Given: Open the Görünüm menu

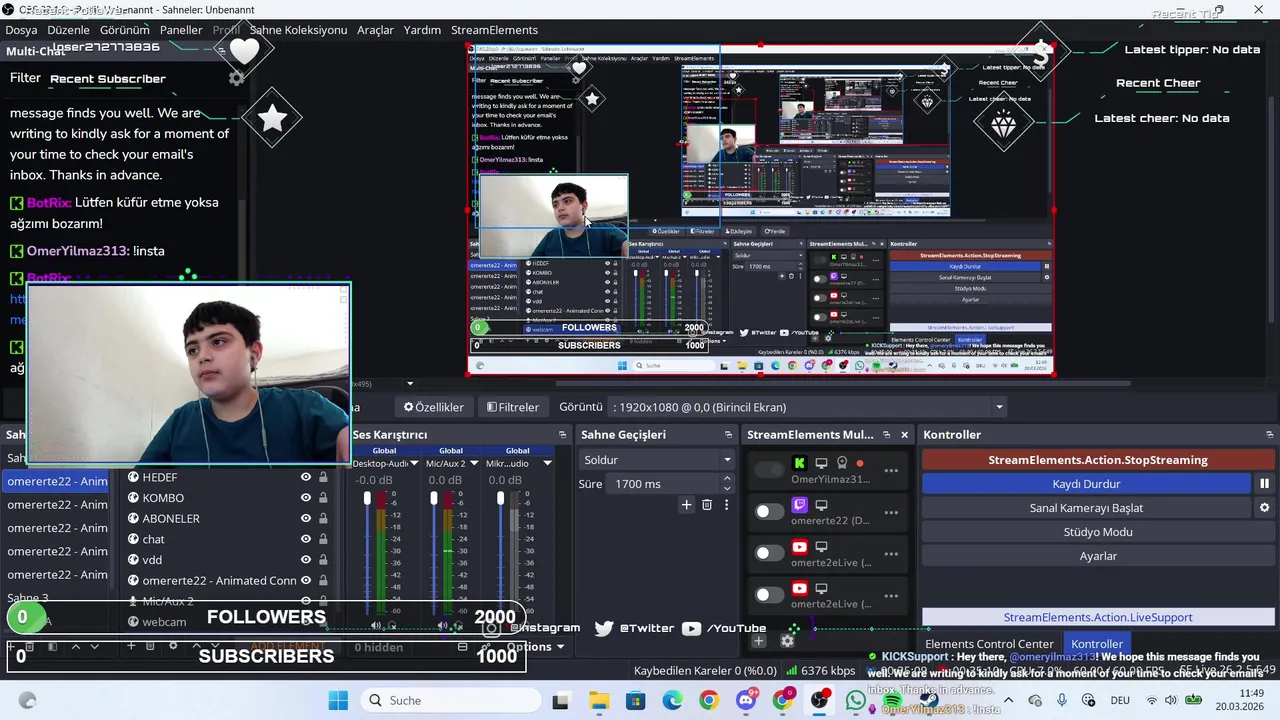Looking at the screenshot, I should tap(124, 30).
